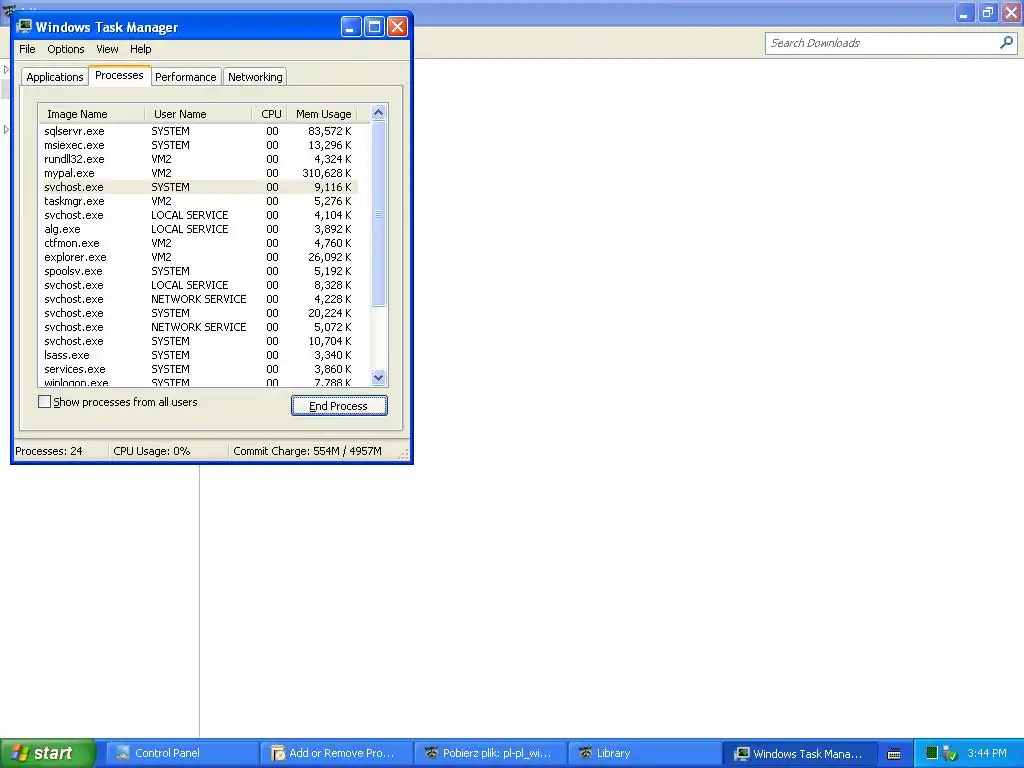1024x768 pixels.
Task: Switch to Control Panel taskbar button
Action: pyautogui.click(x=182, y=753)
